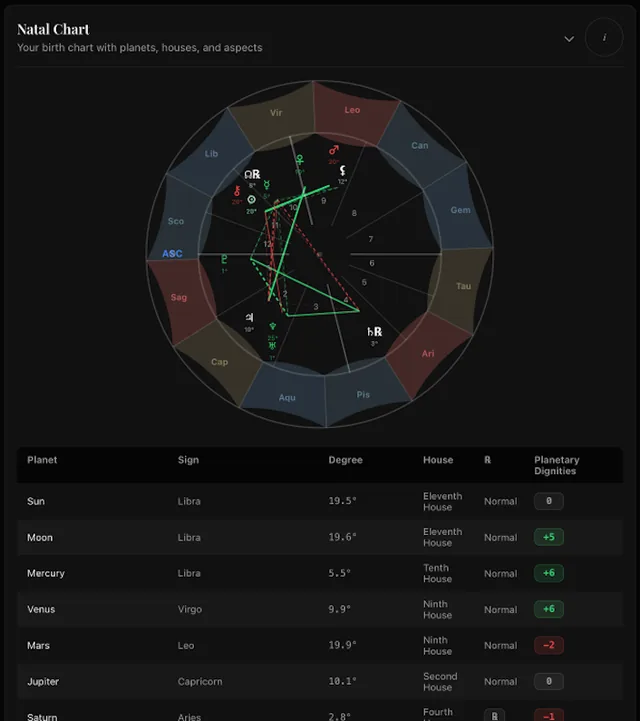
Task: Select the white Jupiter glyph in chart
Action: [x=249, y=317]
